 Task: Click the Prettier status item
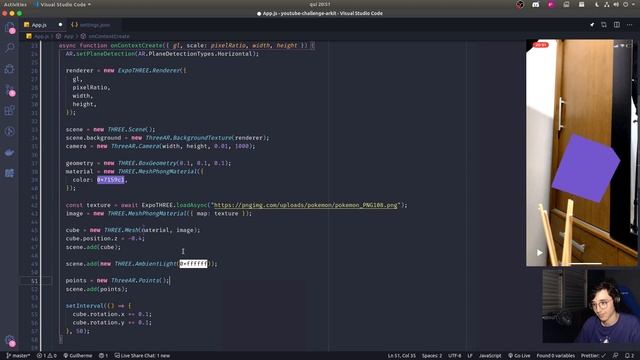593,356
